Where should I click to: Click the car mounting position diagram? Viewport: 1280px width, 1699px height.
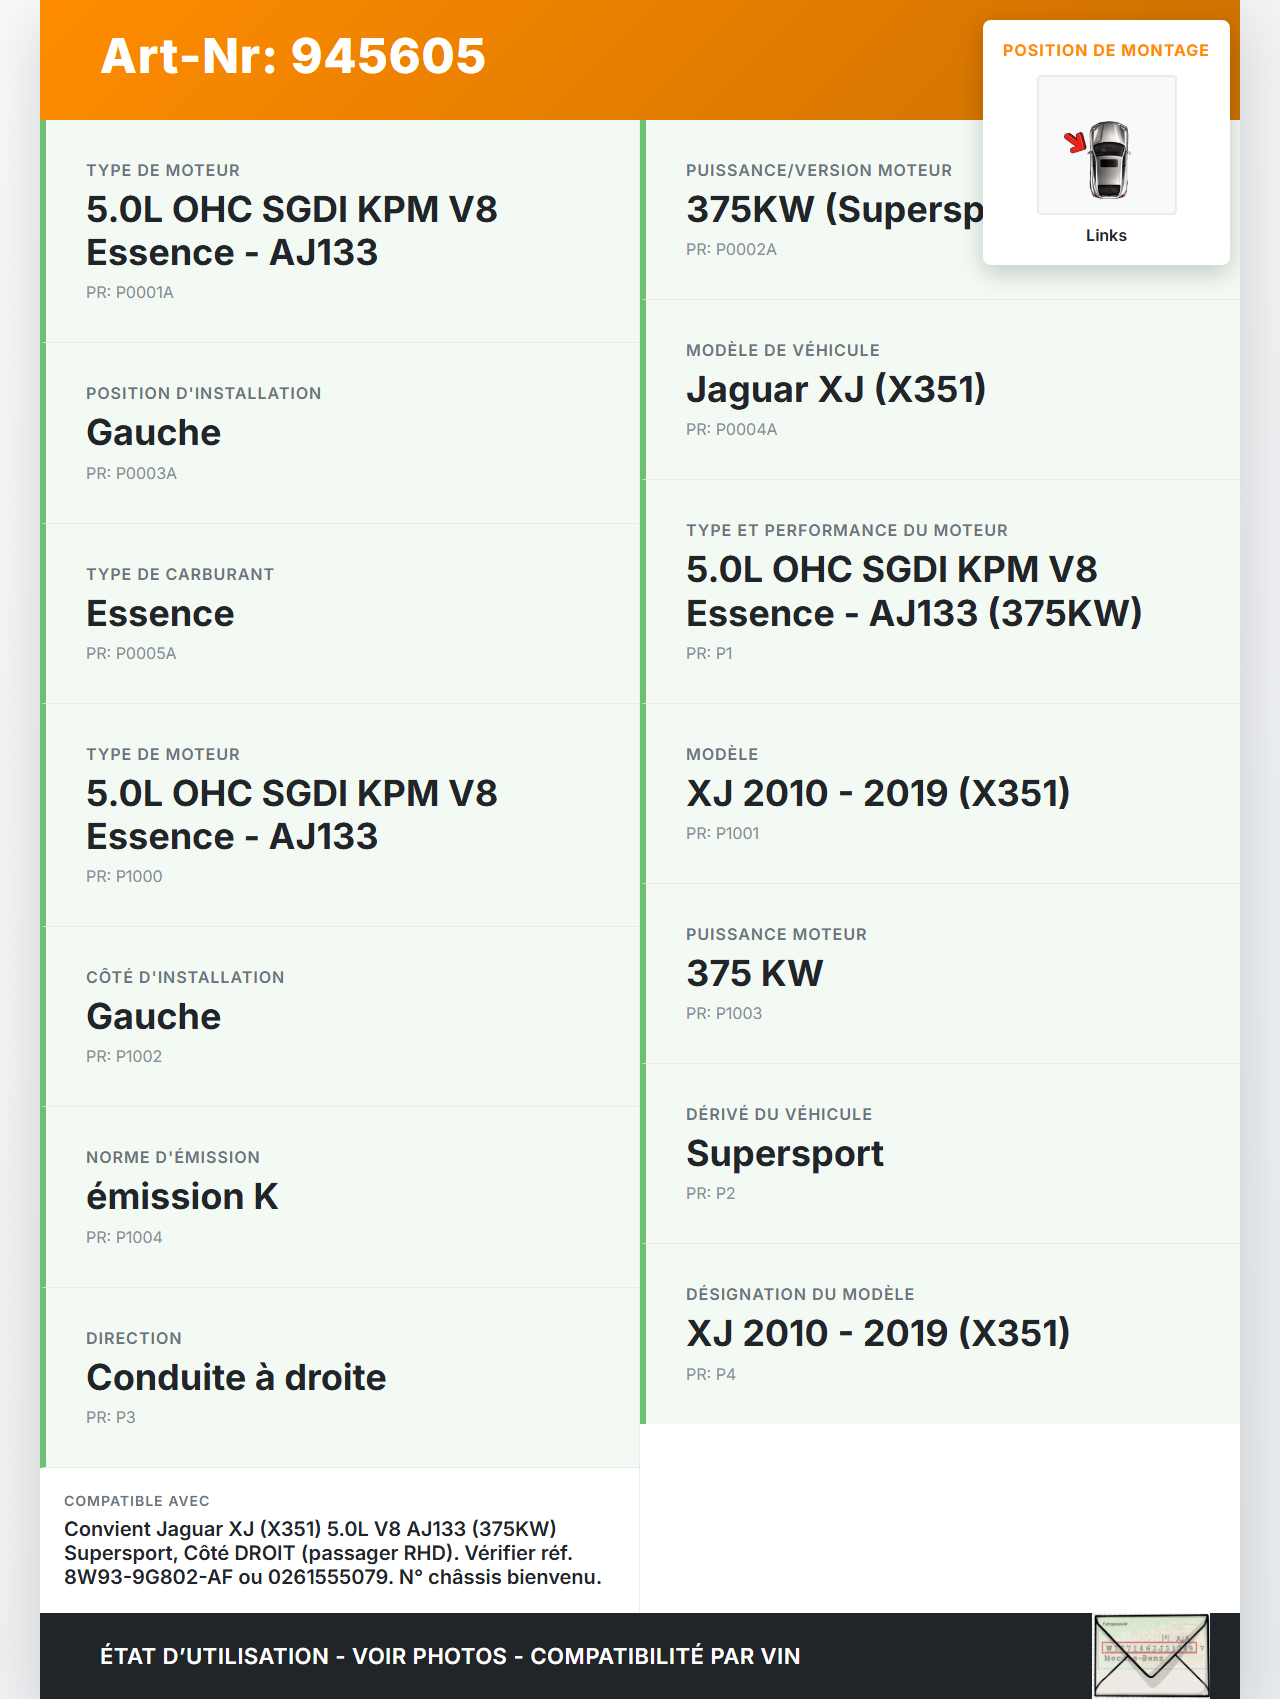[x=1106, y=146]
